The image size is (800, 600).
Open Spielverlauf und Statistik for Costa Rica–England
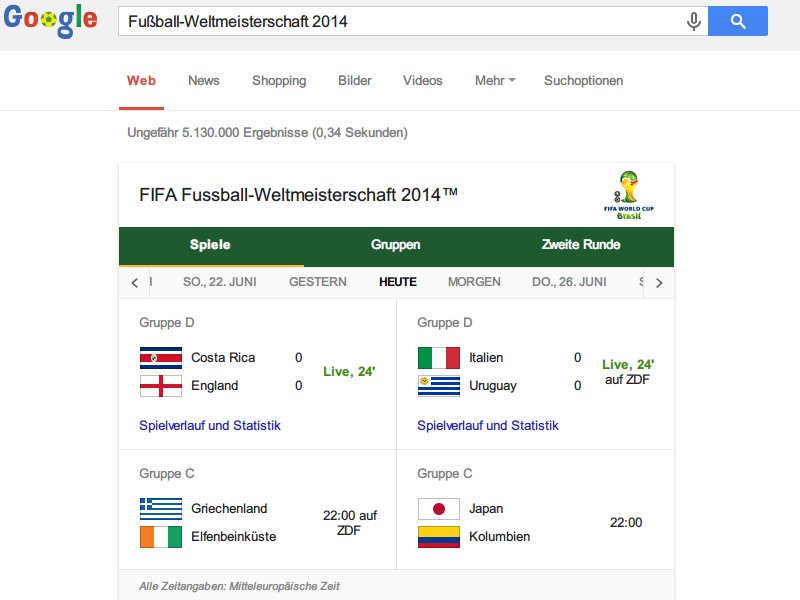[210, 426]
